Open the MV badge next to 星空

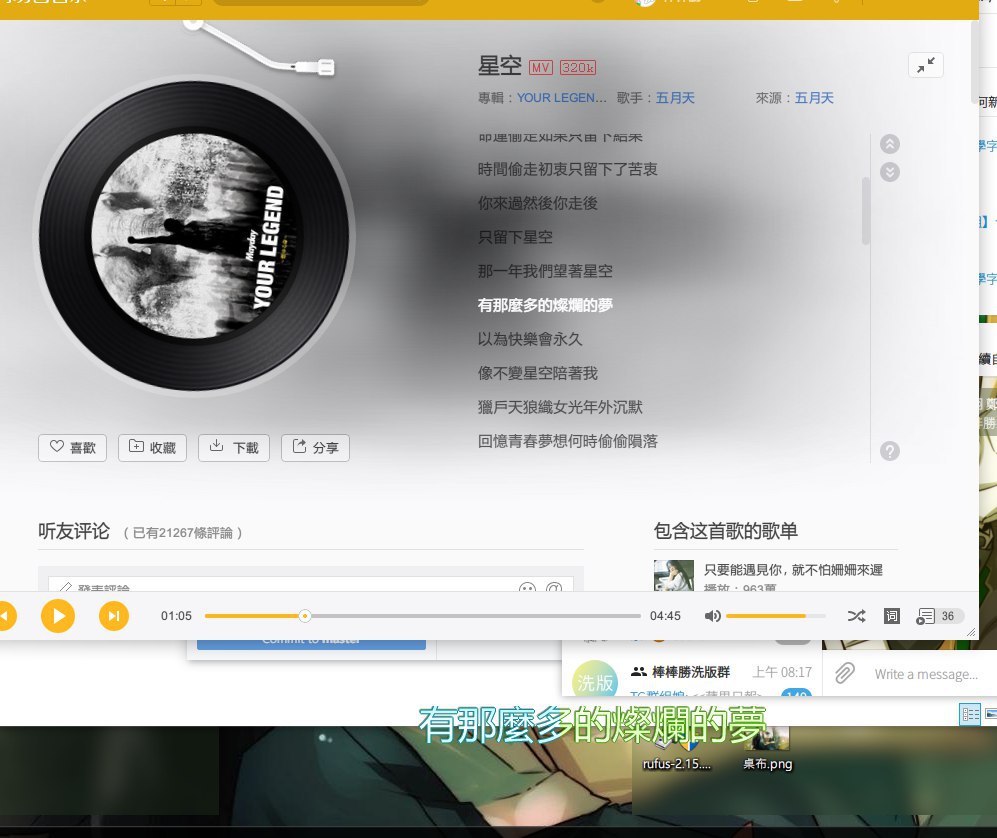coord(540,67)
